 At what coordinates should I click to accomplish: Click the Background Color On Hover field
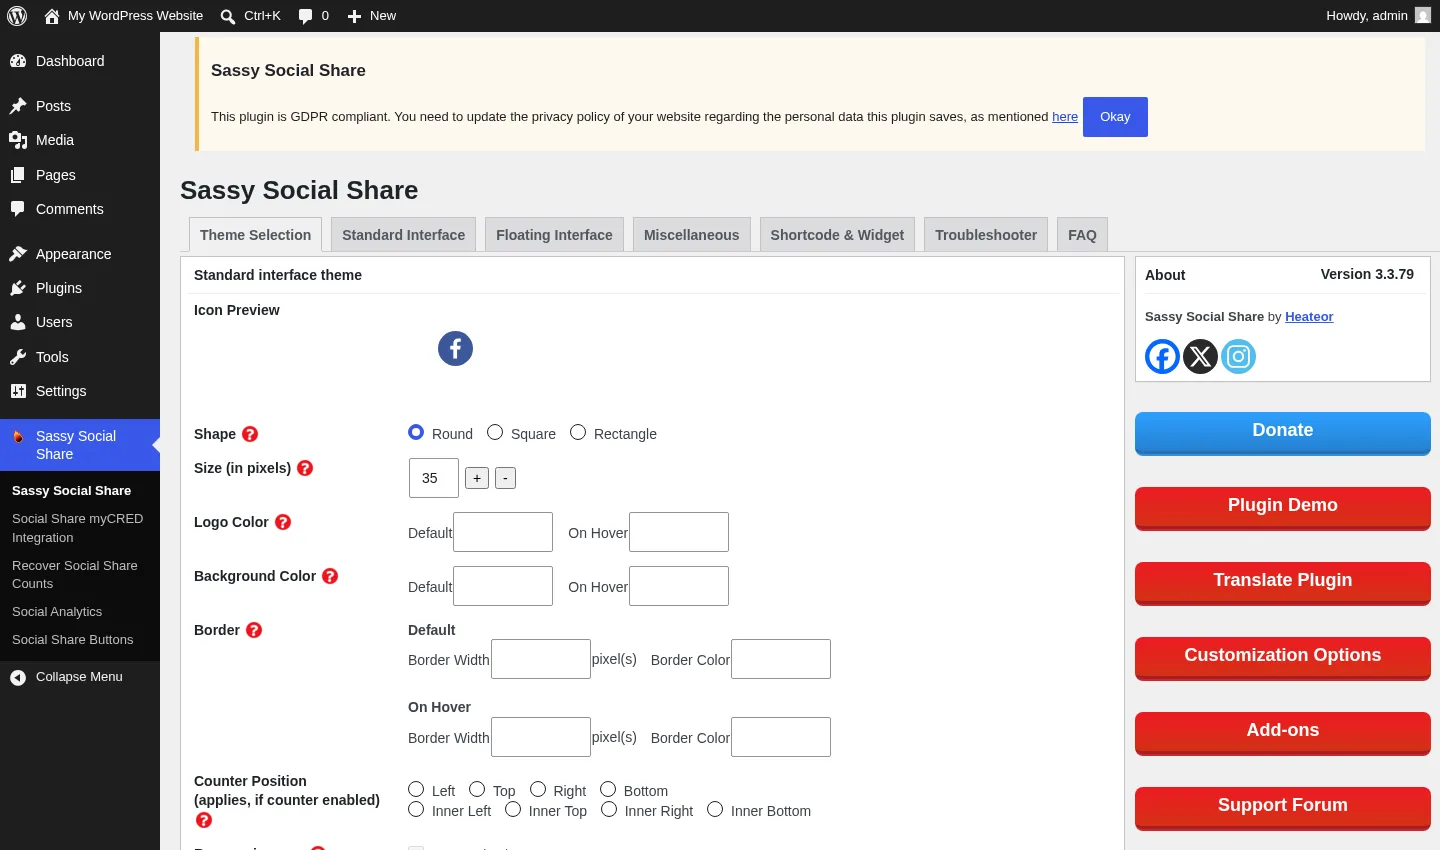tap(679, 586)
